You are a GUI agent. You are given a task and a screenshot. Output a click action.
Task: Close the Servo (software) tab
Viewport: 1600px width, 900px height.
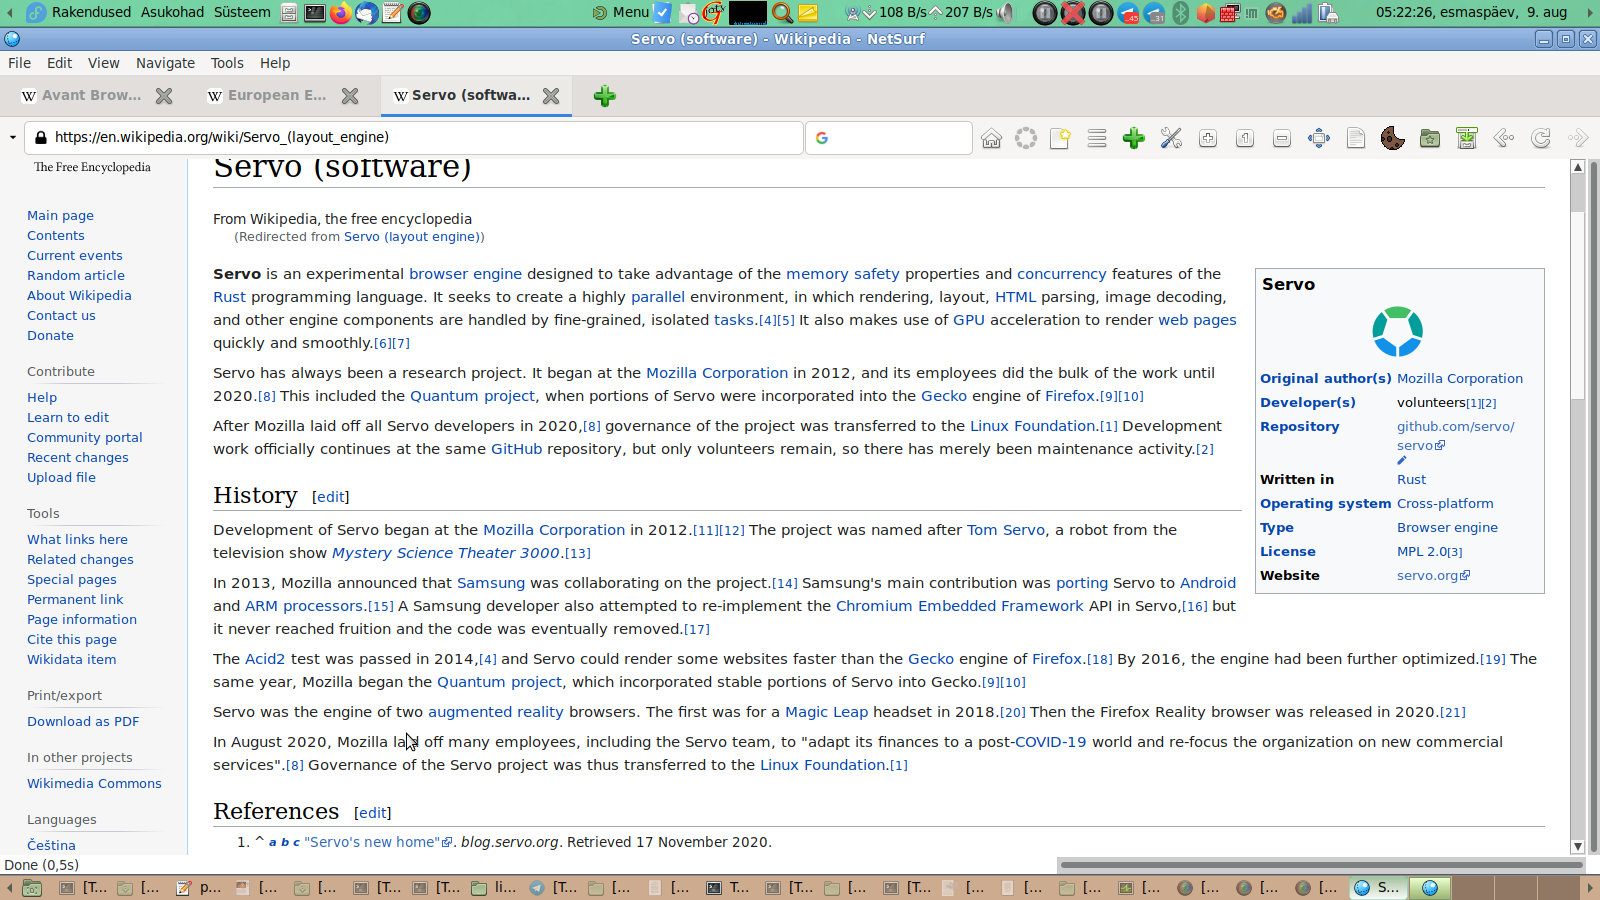coord(551,96)
